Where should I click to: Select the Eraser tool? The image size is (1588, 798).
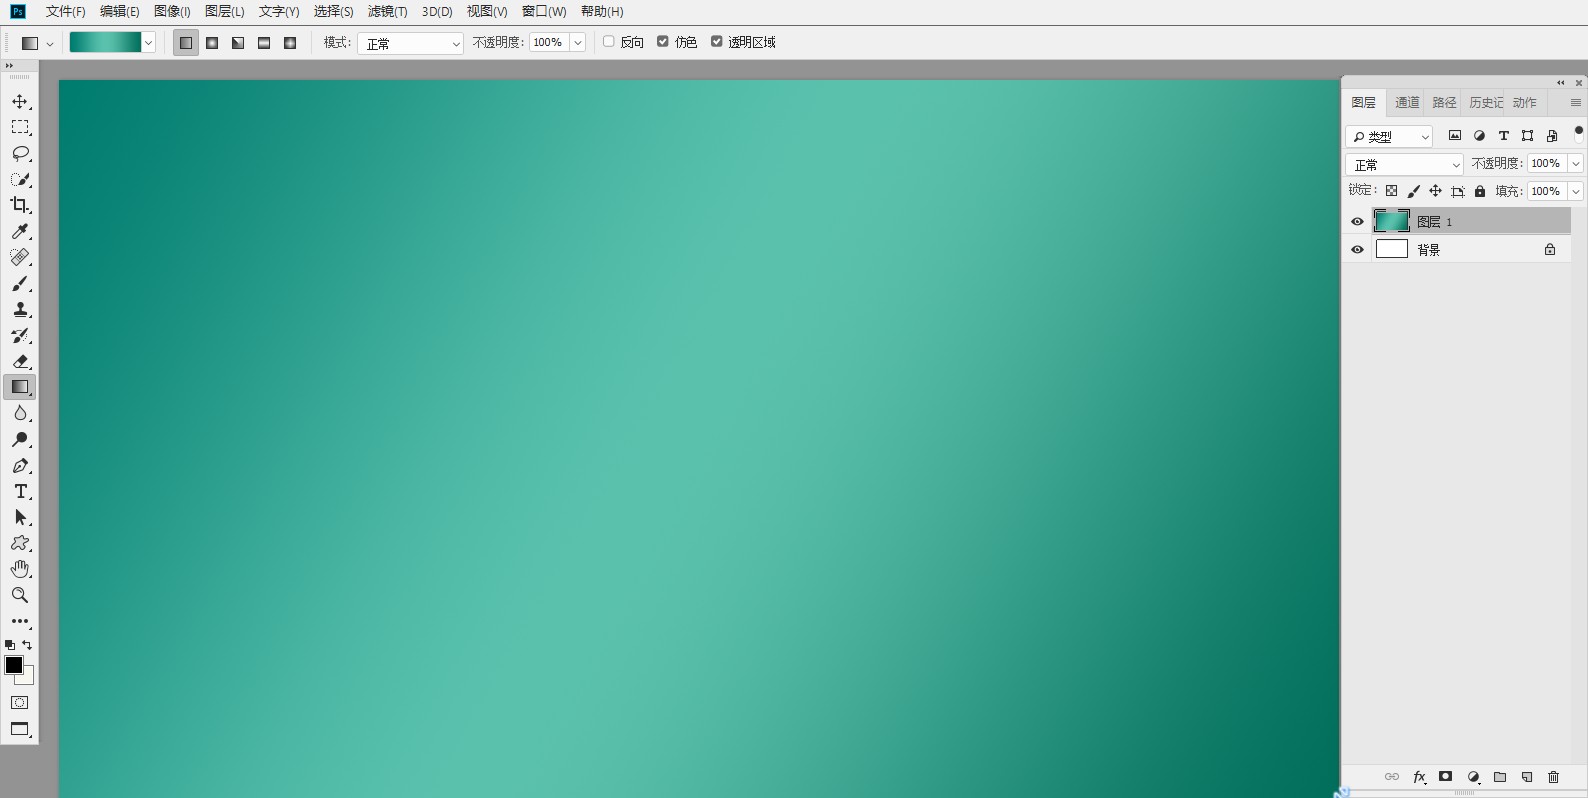tap(20, 361)
